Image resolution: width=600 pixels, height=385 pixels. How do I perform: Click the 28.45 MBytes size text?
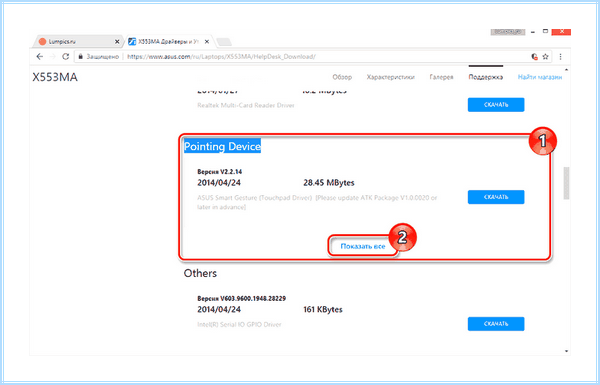click(x=329, y=183)
